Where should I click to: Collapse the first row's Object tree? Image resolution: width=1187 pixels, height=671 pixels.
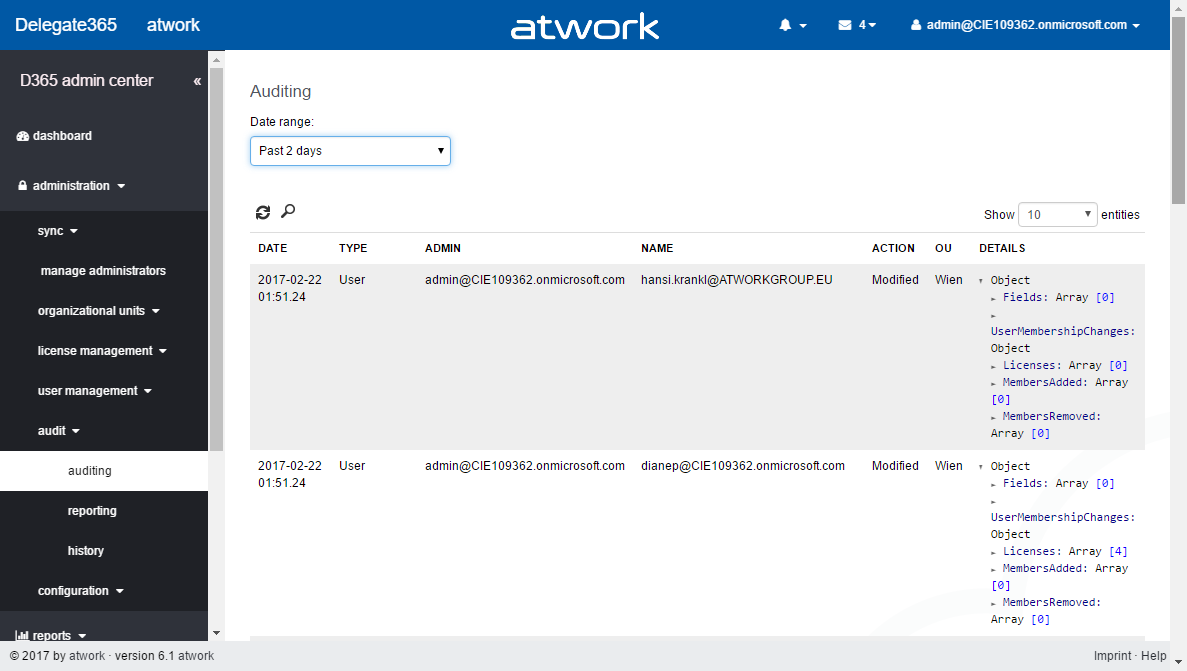[x=981, y=281]
